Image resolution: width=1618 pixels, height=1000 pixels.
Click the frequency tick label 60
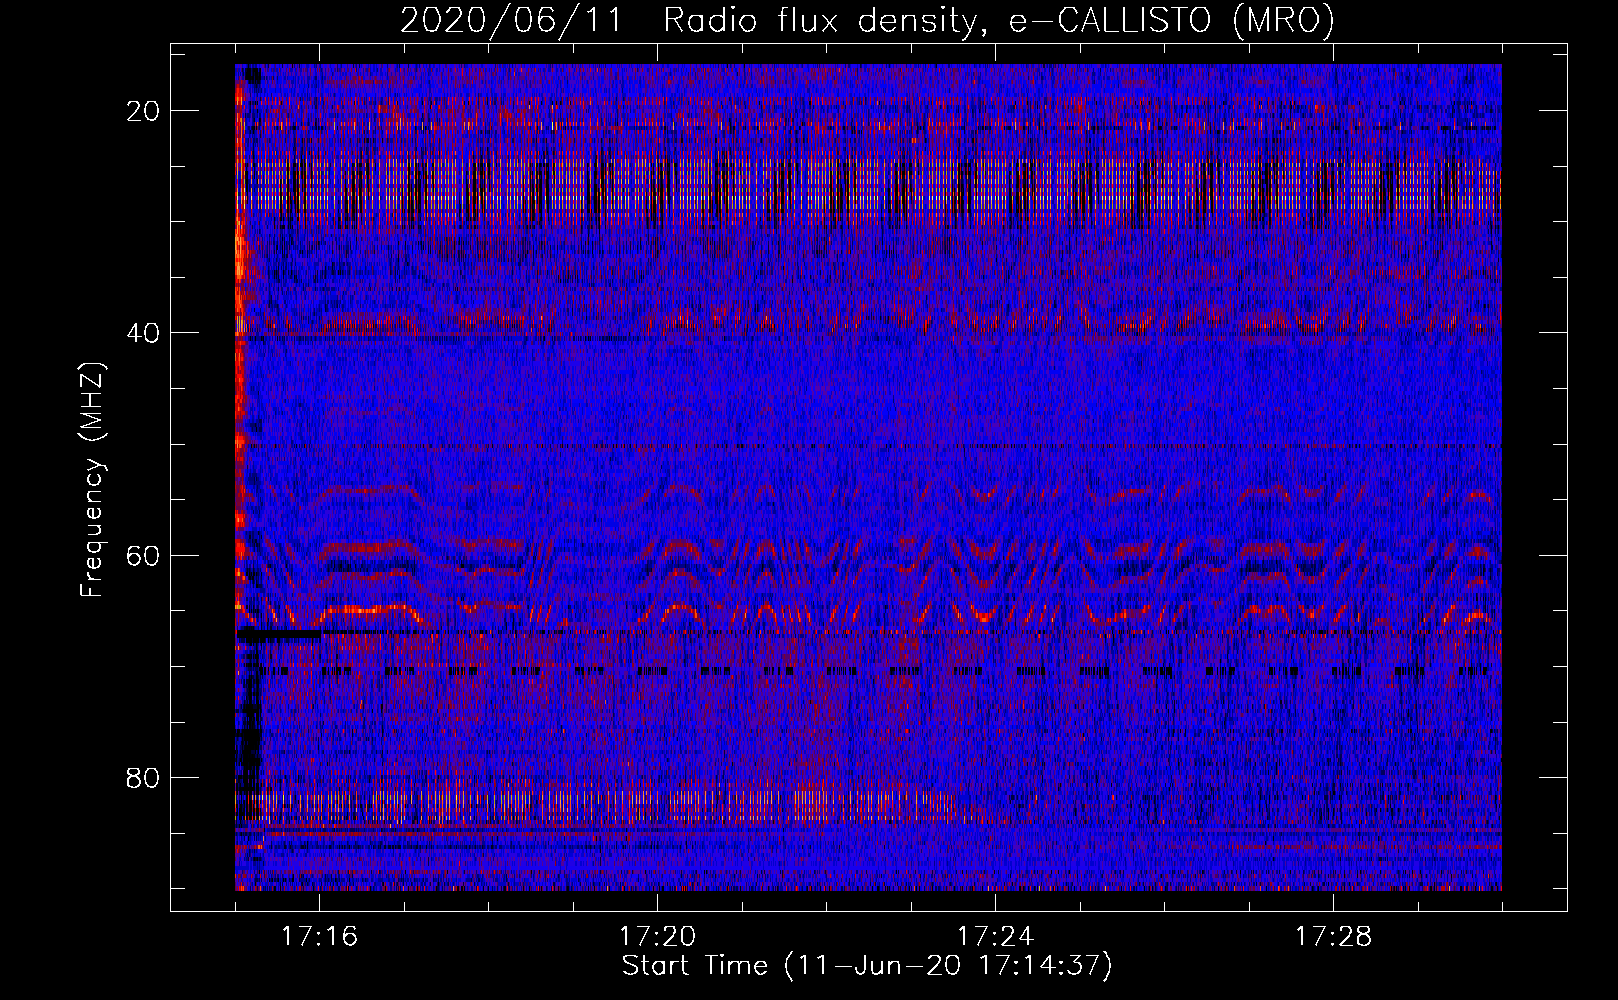click(143, 555)
